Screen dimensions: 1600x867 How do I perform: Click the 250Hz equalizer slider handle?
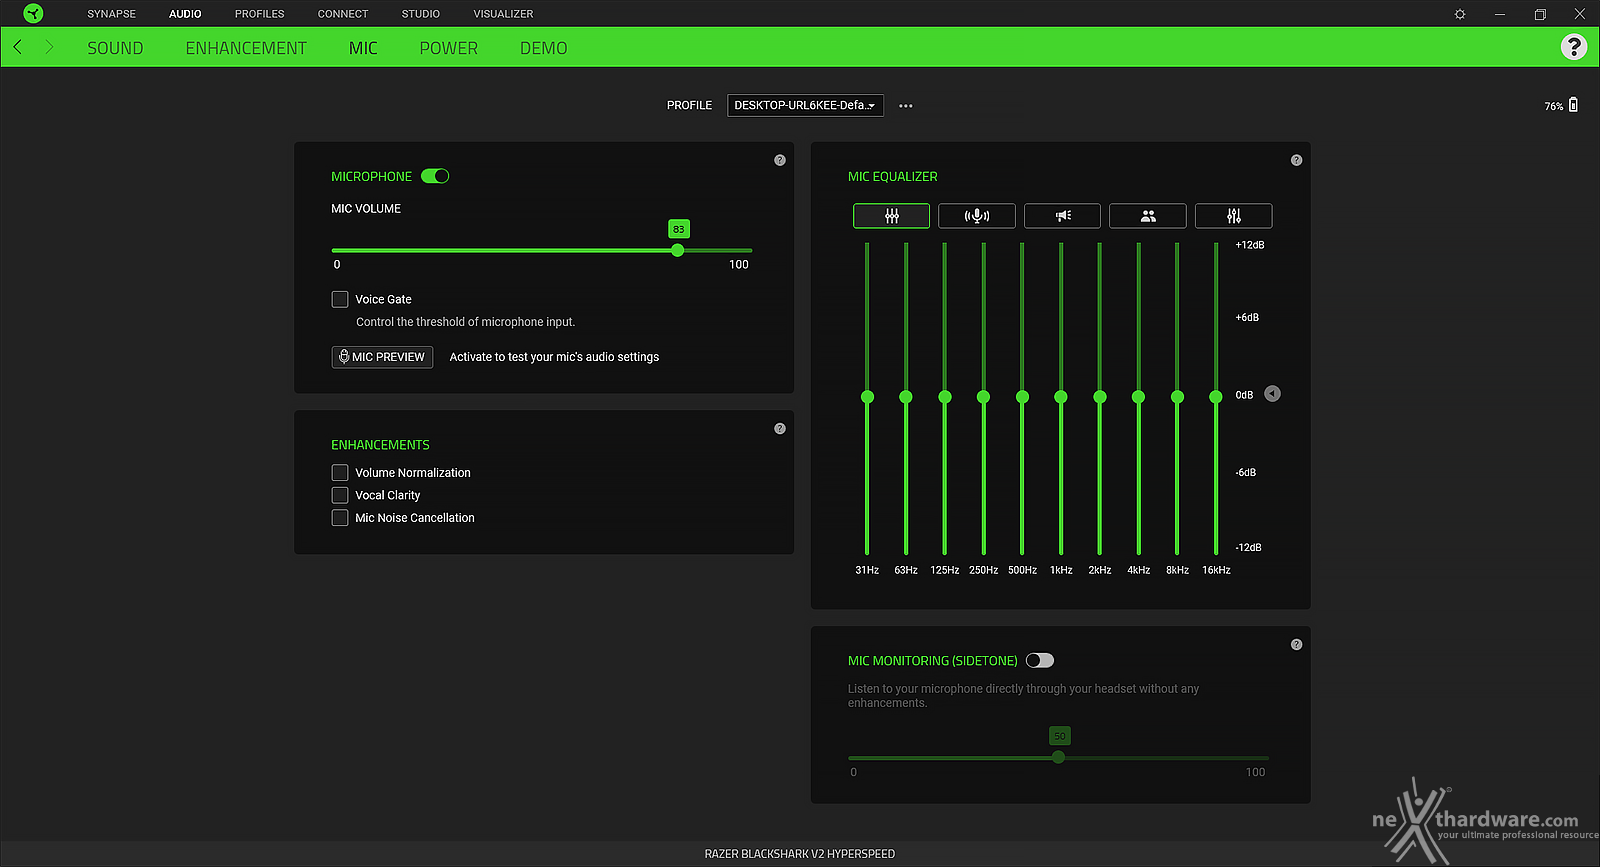point(983,397)
